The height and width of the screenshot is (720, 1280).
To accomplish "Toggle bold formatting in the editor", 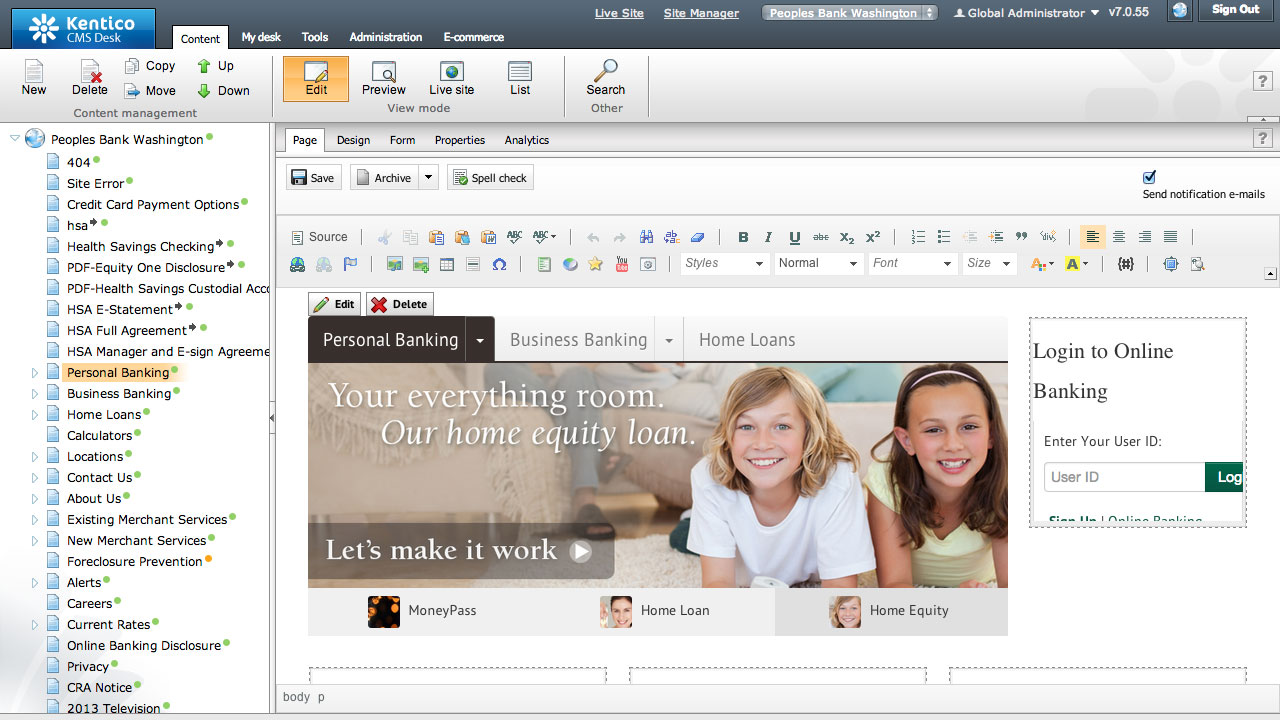I will [743, 237].
